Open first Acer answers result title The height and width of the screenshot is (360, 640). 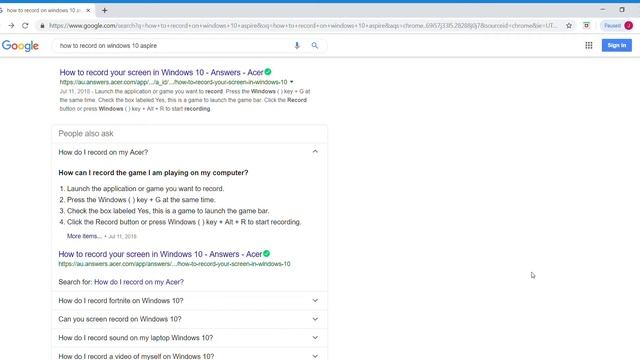click(x=161, y=72)
